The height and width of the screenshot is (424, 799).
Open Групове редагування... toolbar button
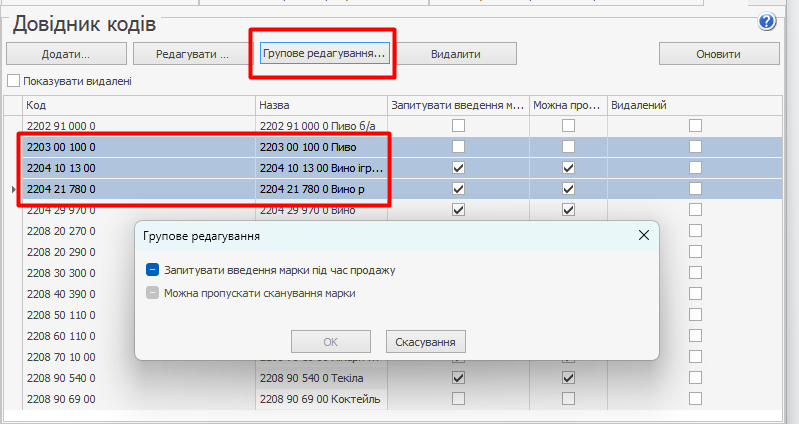(323, 53)
